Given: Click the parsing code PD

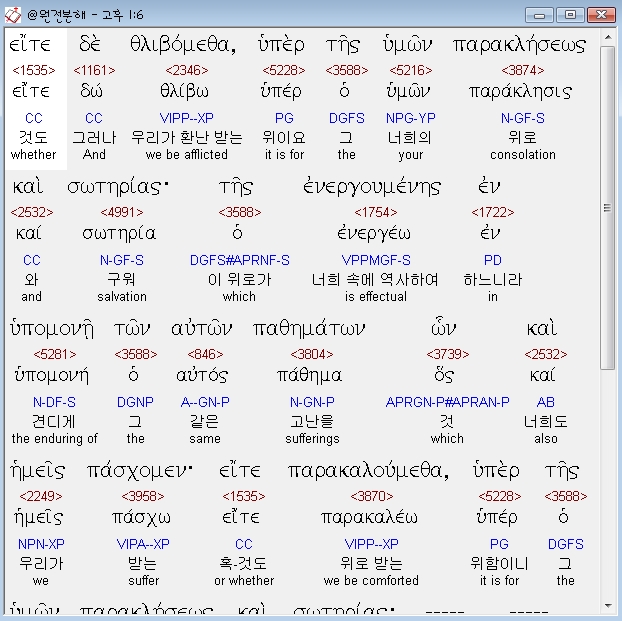Looking at the screenshot, I should click(493, 260).
